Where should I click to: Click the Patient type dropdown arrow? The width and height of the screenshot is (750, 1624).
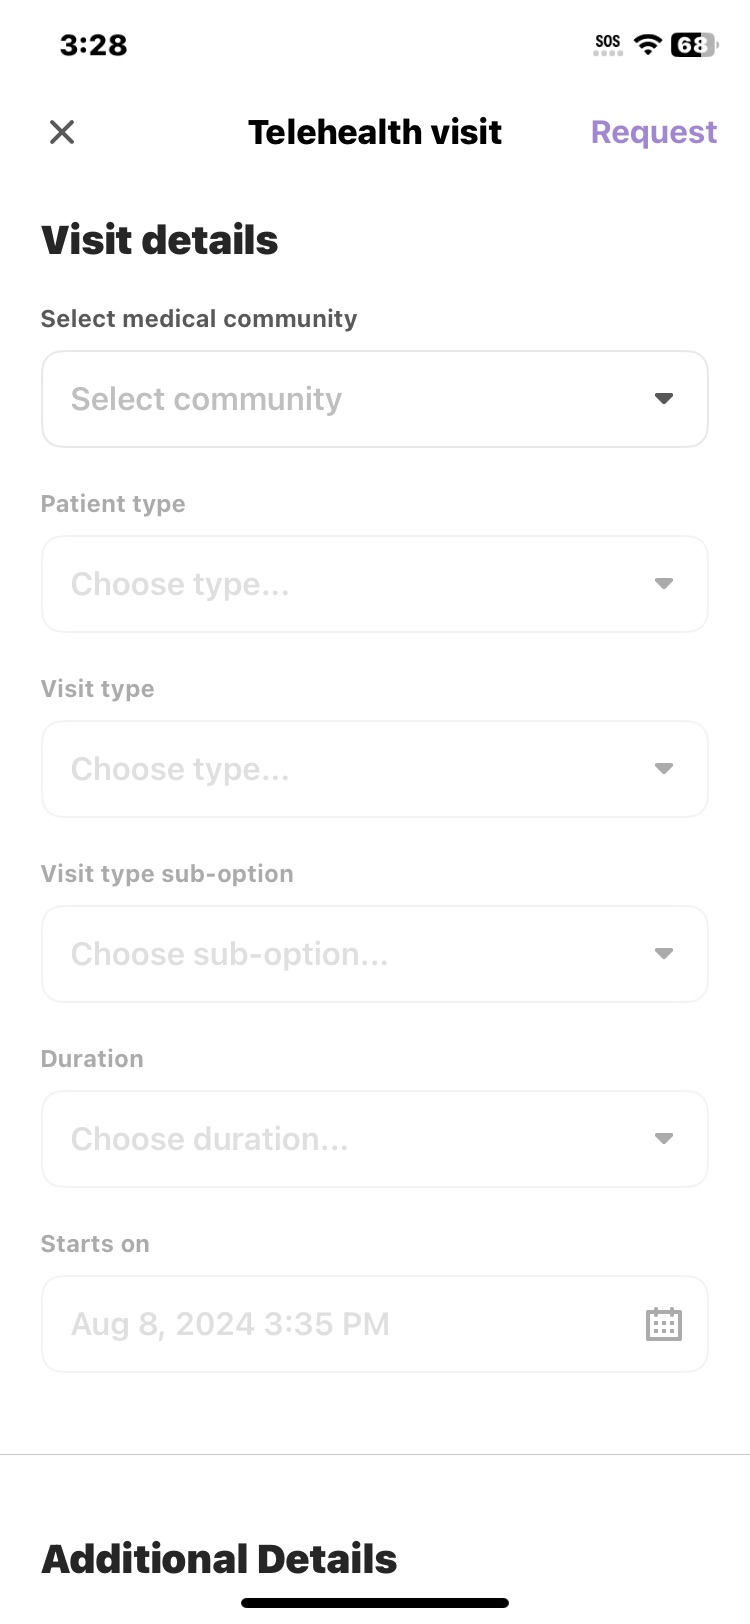click(x=664, y=584)
